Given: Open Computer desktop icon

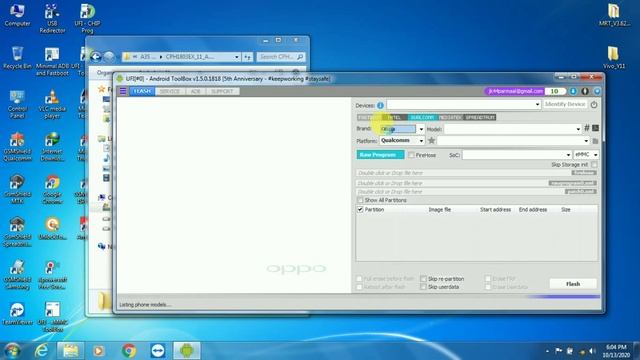Looking at the screenshot, I should [17, 16].
